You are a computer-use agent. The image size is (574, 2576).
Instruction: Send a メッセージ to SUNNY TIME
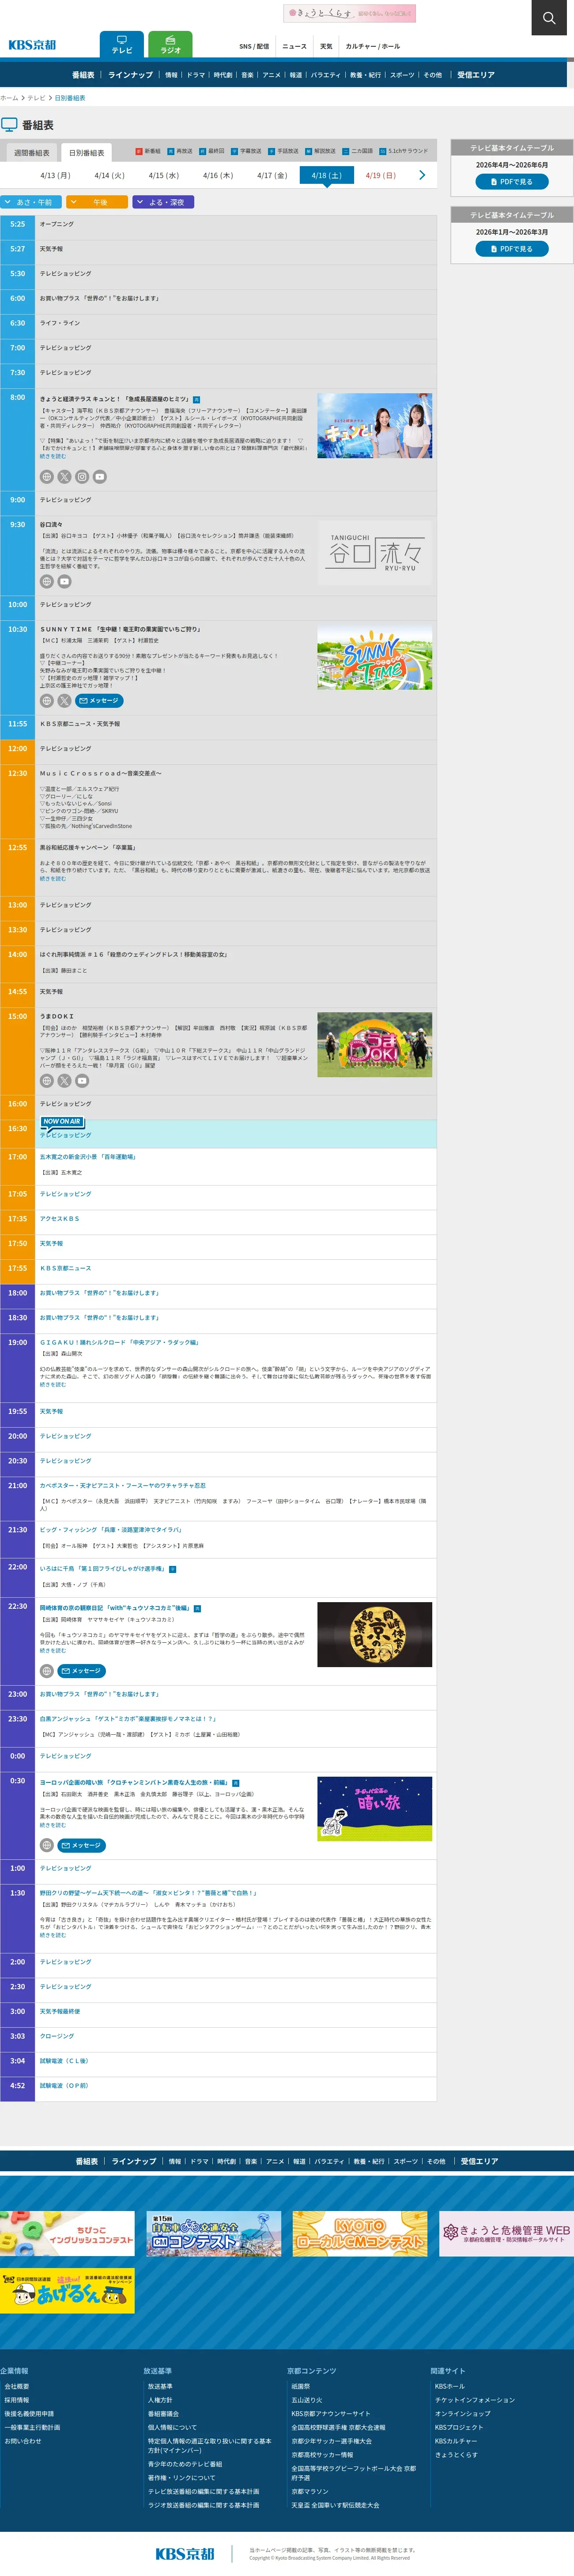(99, 701)
